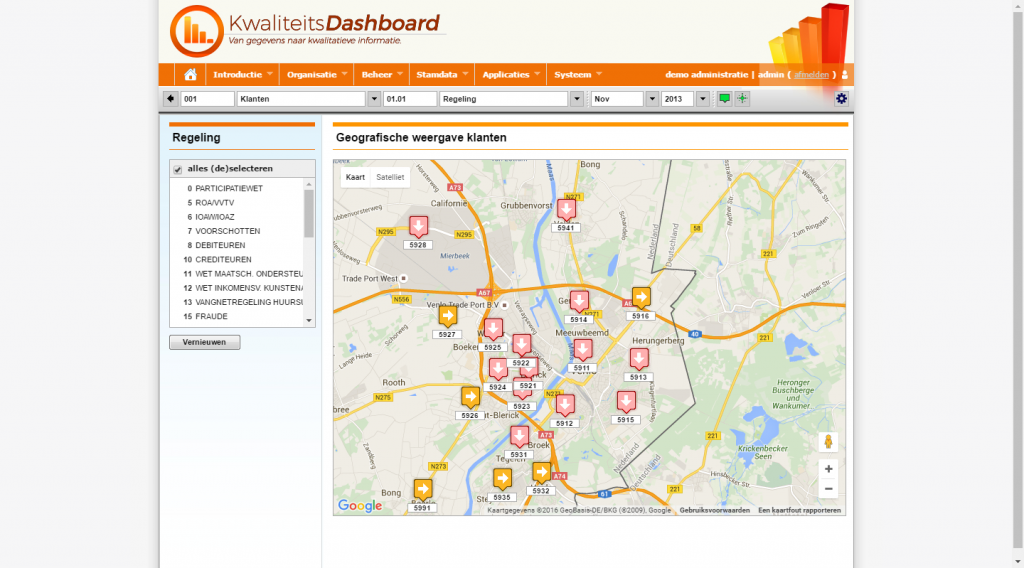Click the green comment bubble icon

(x=725, y=99)
